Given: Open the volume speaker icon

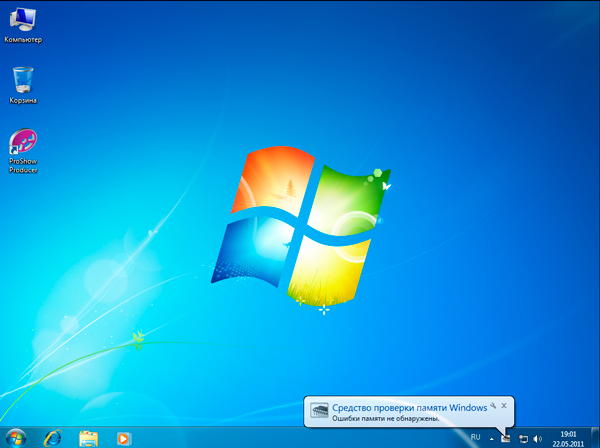Looking at the screenshot, I should click(538, 439).
